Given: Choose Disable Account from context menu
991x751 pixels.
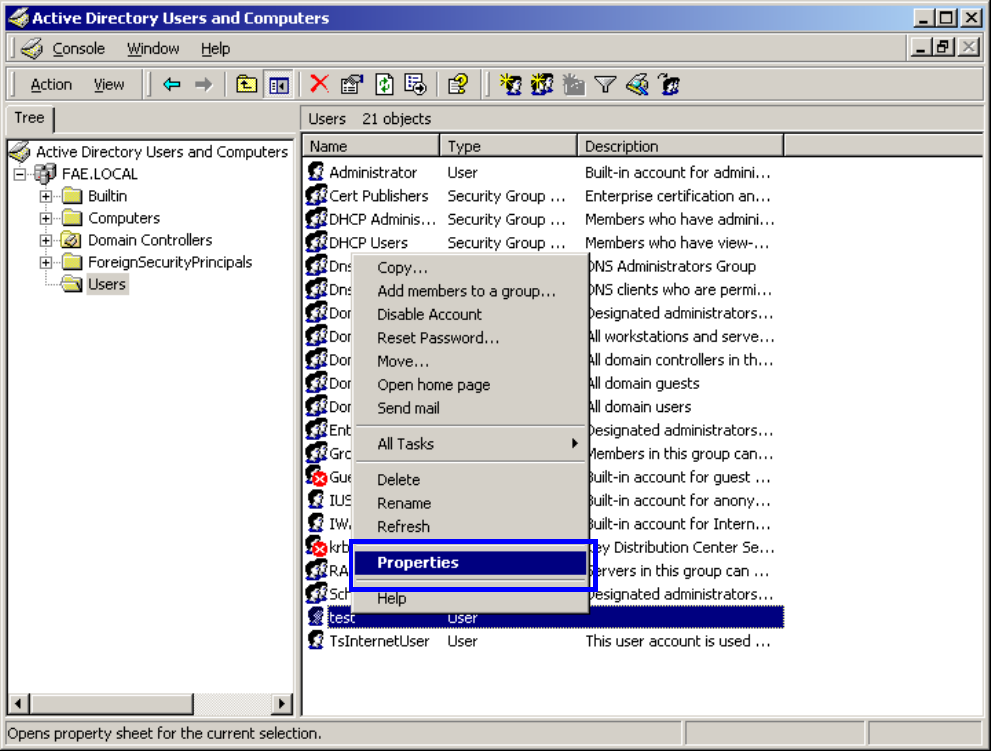Looking at the screenshot, I should coord(470,314).
